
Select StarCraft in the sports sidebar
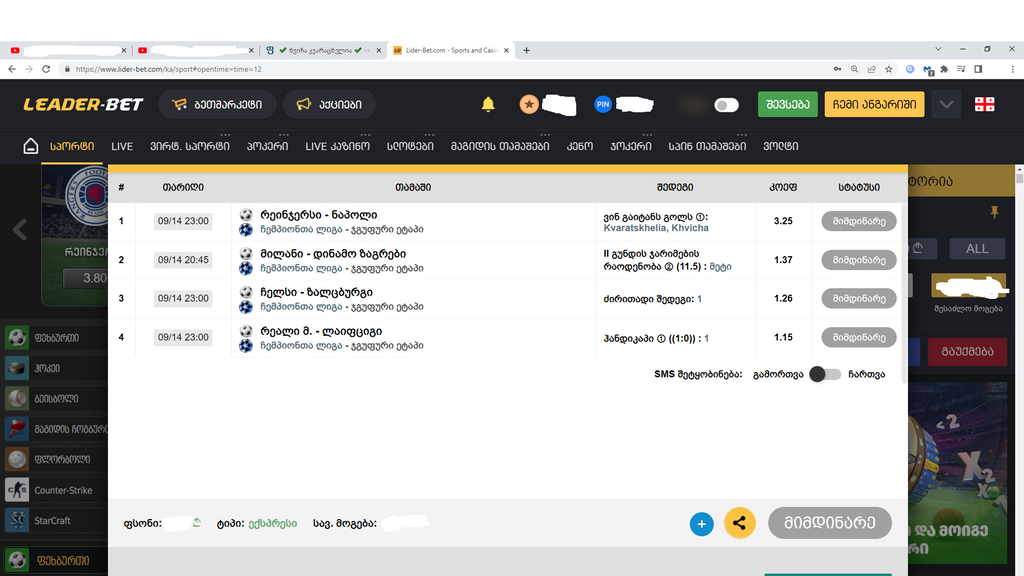(54, 520)
